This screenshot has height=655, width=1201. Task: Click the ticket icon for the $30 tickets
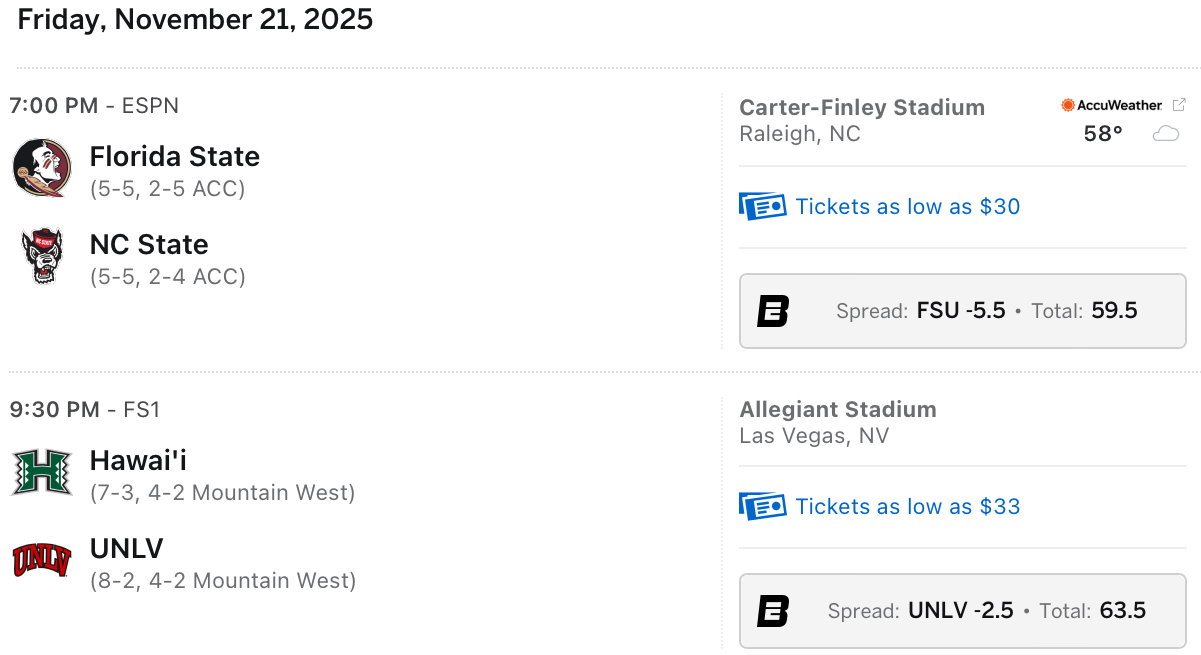[762, 206]
